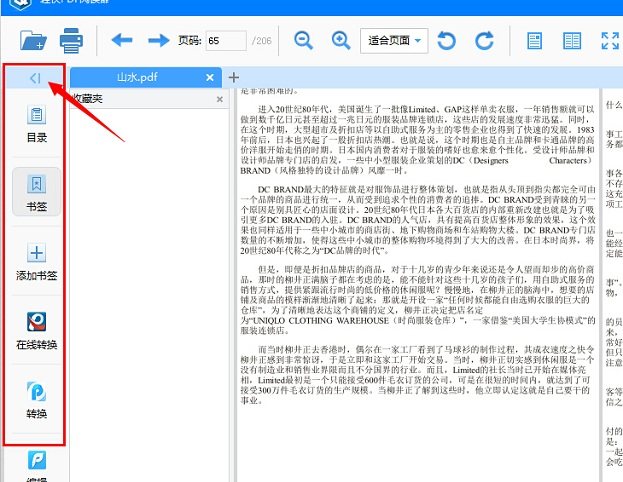Collapse the sidebar with the arrow-bar icon

pos(35,78)
